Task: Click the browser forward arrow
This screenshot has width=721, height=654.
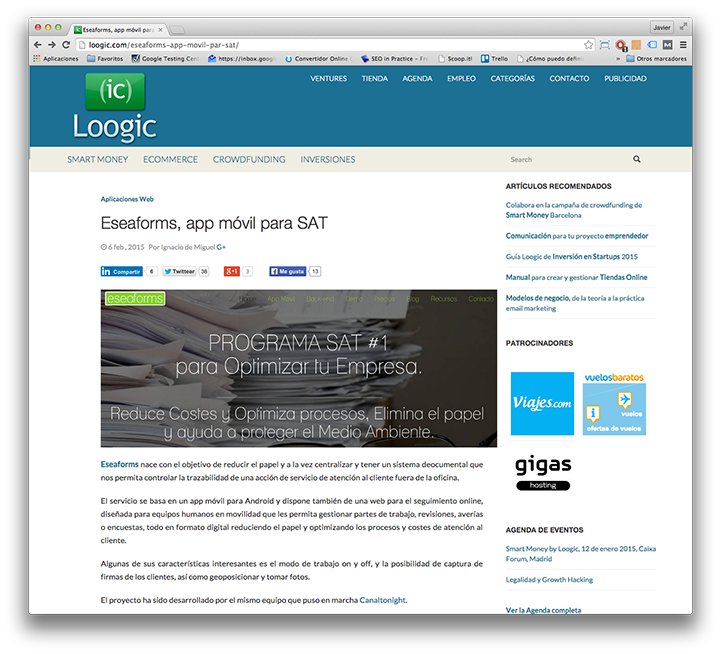Action: (52, 45)
